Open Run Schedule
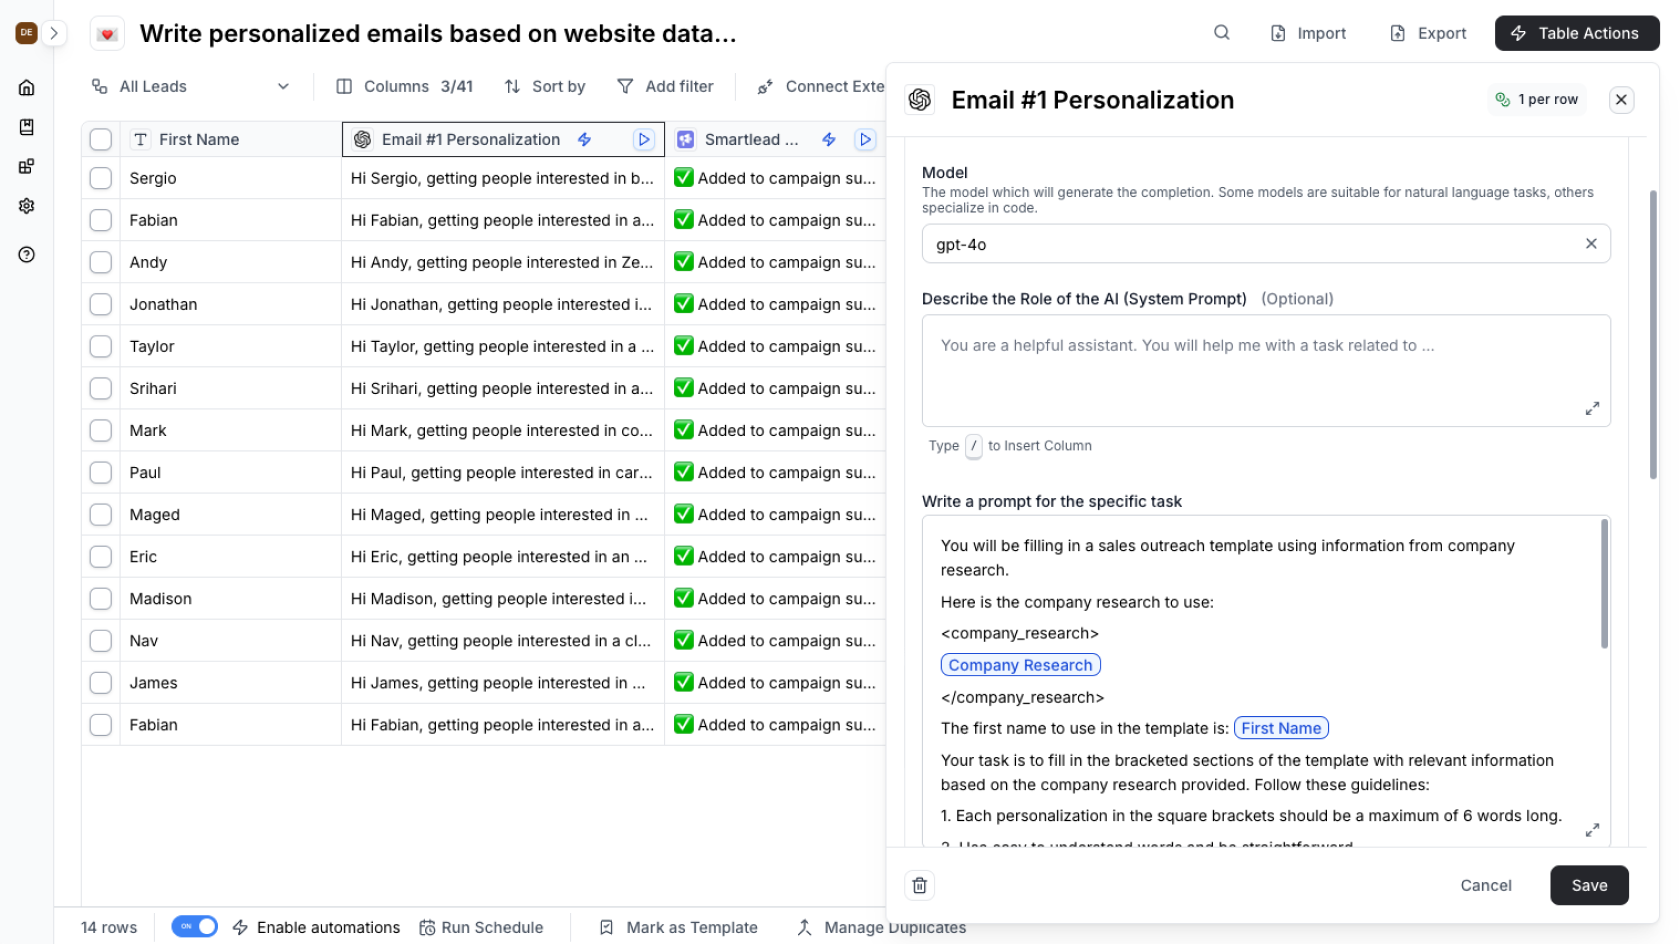This screenshot has height=944, width=1680. [x=481, y=927]
